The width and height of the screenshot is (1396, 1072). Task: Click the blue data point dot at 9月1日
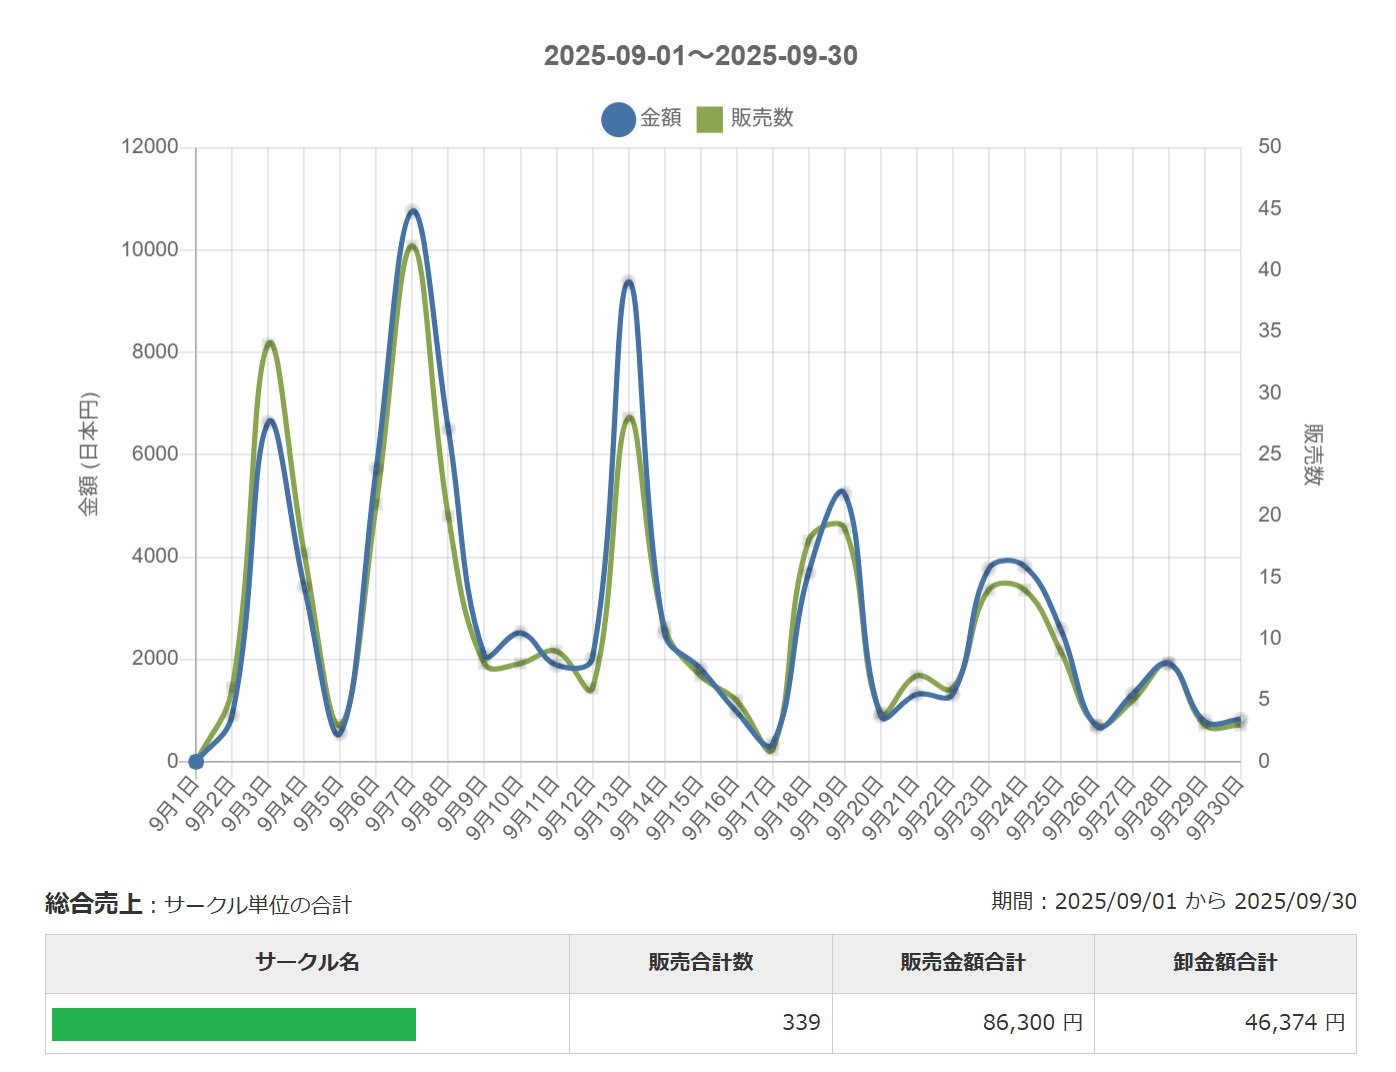[196, 761]
